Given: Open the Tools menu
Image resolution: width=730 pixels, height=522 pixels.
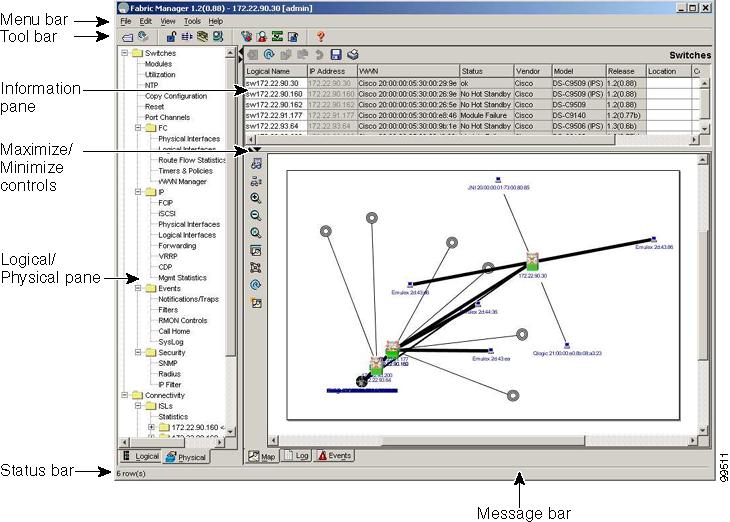Looking at the screenshot, I should pyautogui.click(x=192, y=21).
